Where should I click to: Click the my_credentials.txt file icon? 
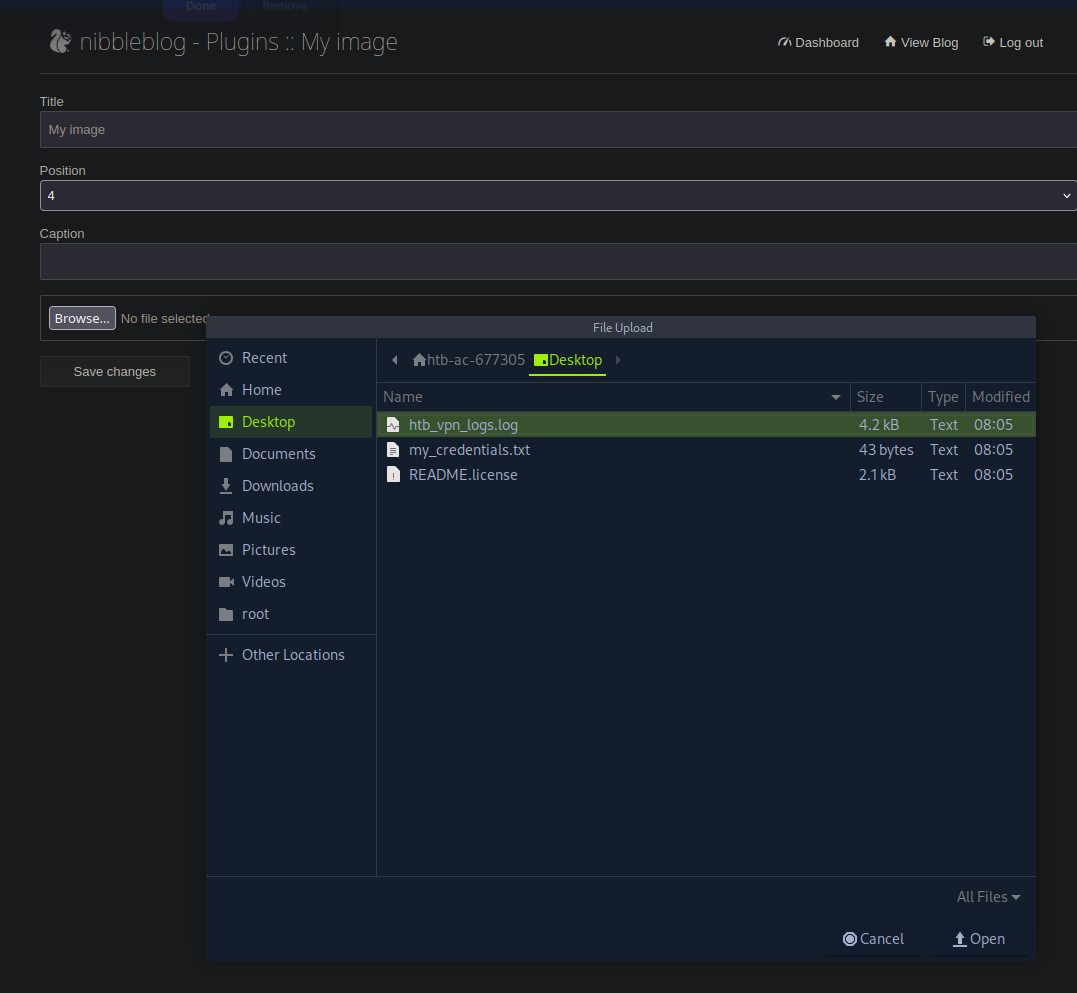(393, 450)
